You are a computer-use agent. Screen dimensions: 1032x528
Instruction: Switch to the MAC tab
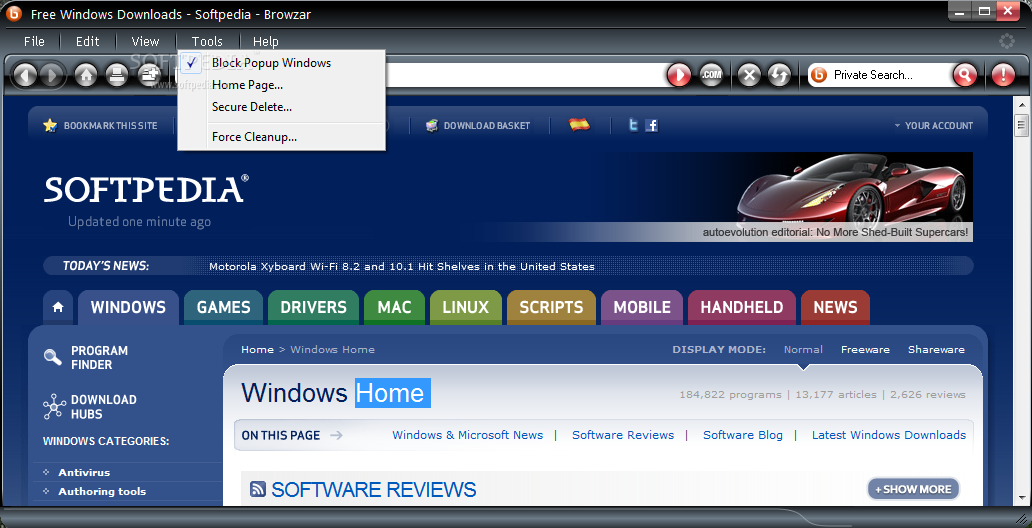(x=394, y=307)
